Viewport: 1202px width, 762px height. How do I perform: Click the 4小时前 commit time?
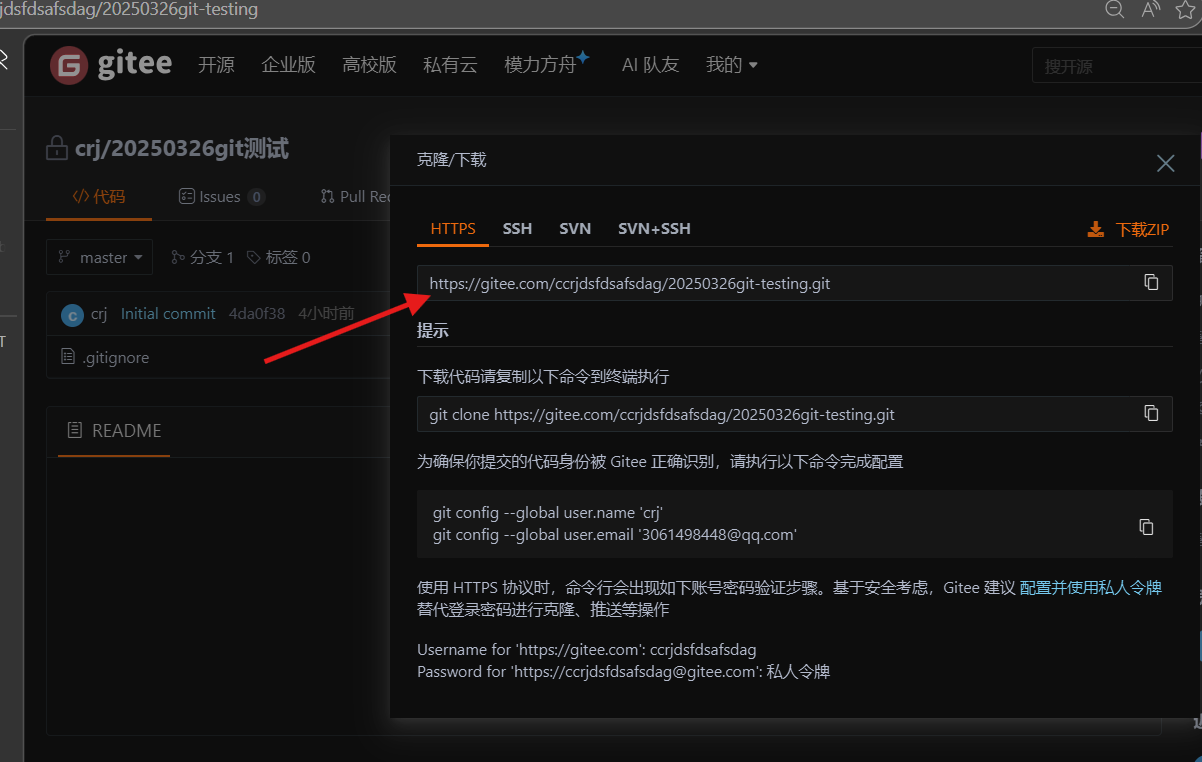(326, 314)
